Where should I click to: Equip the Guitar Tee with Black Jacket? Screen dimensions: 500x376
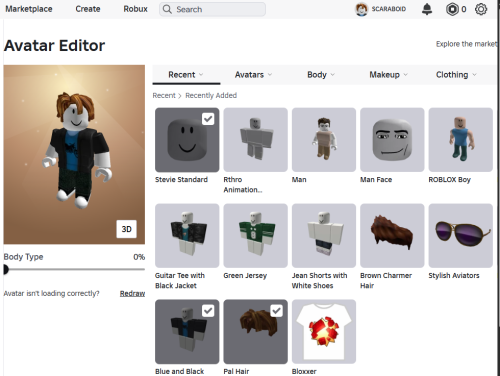(187, 236)
